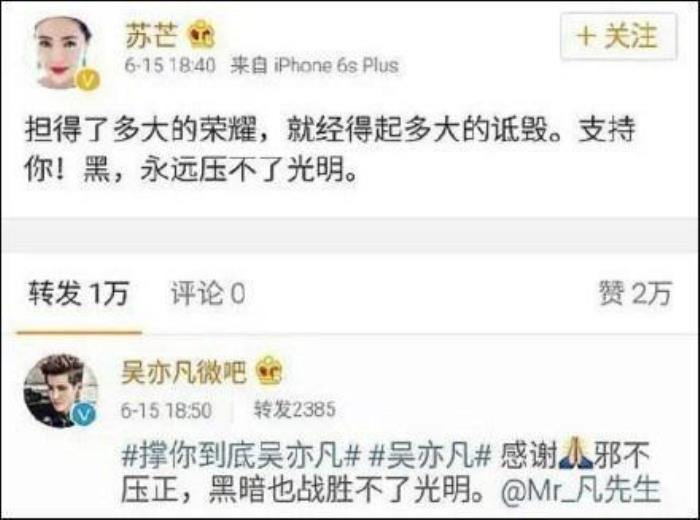Click the 6-15 18:40 post timestamp
Image resolution: width=700 pixels, height=520 pixels.
point(170,66)
